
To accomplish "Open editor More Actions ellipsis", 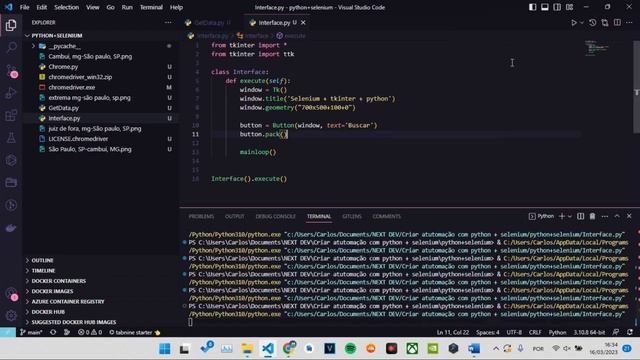I will (x=629, y=23).
